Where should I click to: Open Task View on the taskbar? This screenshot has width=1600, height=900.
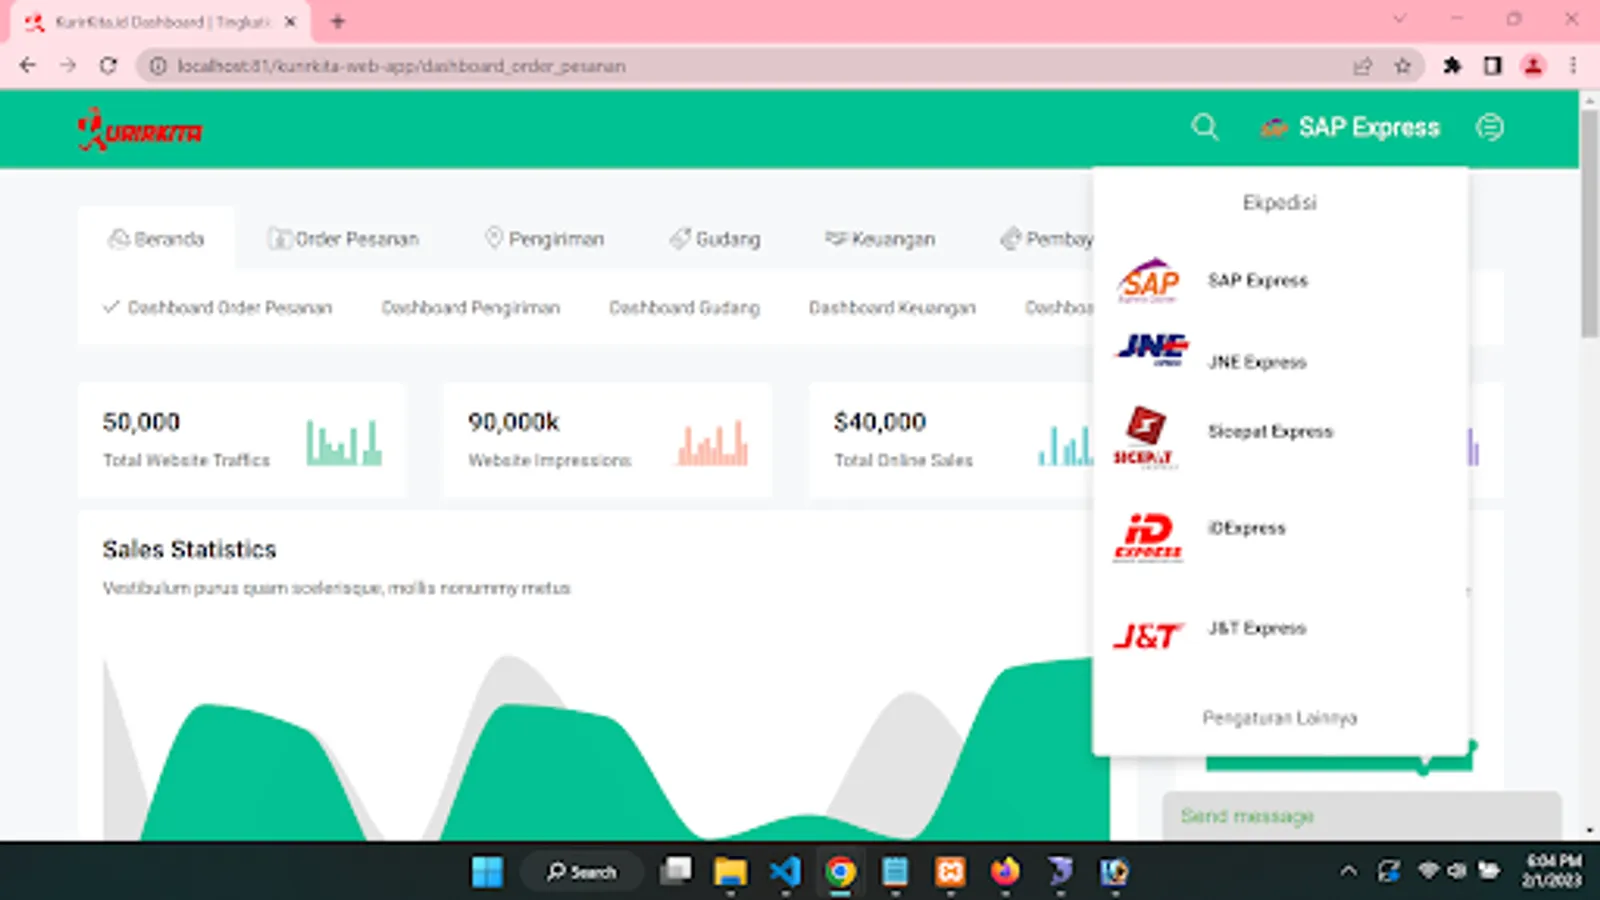coord(676,872)
